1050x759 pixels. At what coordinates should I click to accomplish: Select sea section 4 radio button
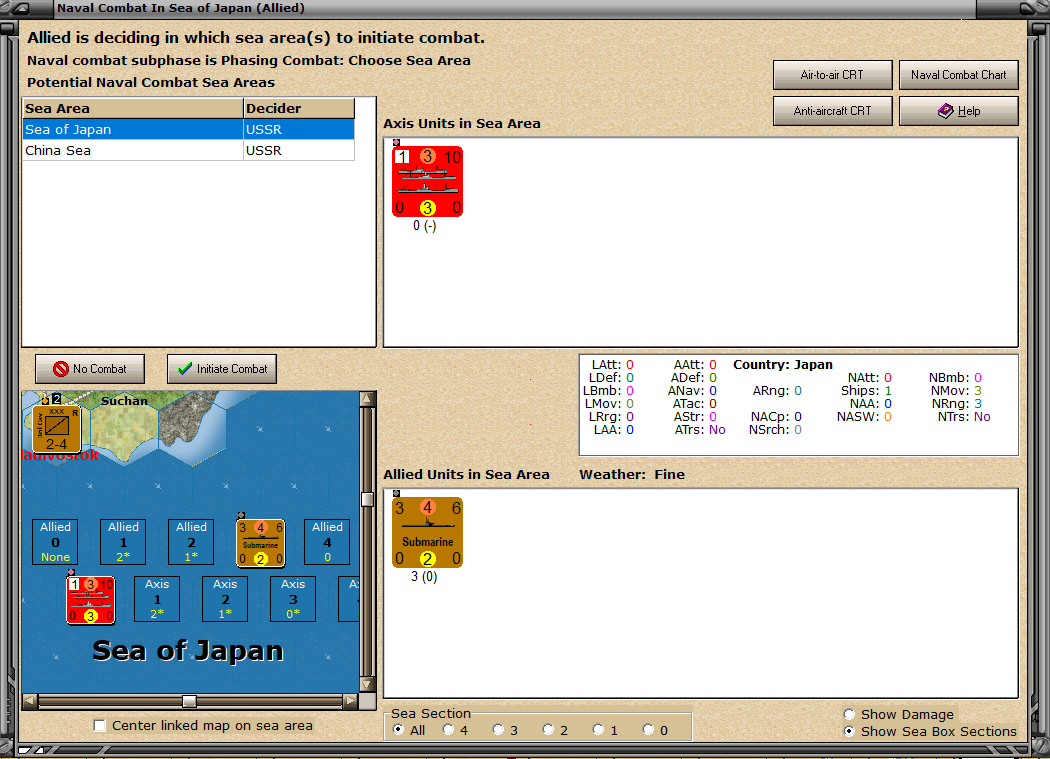tap(448, 730)
